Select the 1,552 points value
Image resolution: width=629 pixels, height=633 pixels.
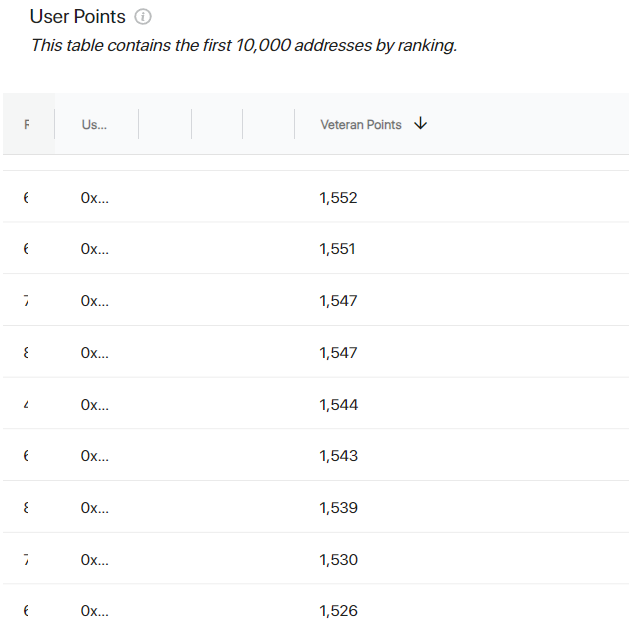click(x=338, y=198)
